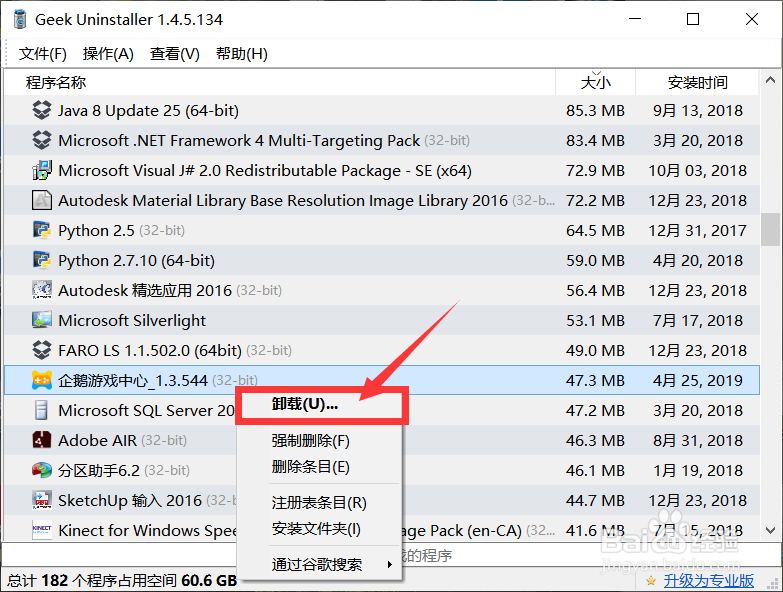783x592 pixels.
Task: Select the Python 2.5 entry
Action: click(x=382, y=230)
